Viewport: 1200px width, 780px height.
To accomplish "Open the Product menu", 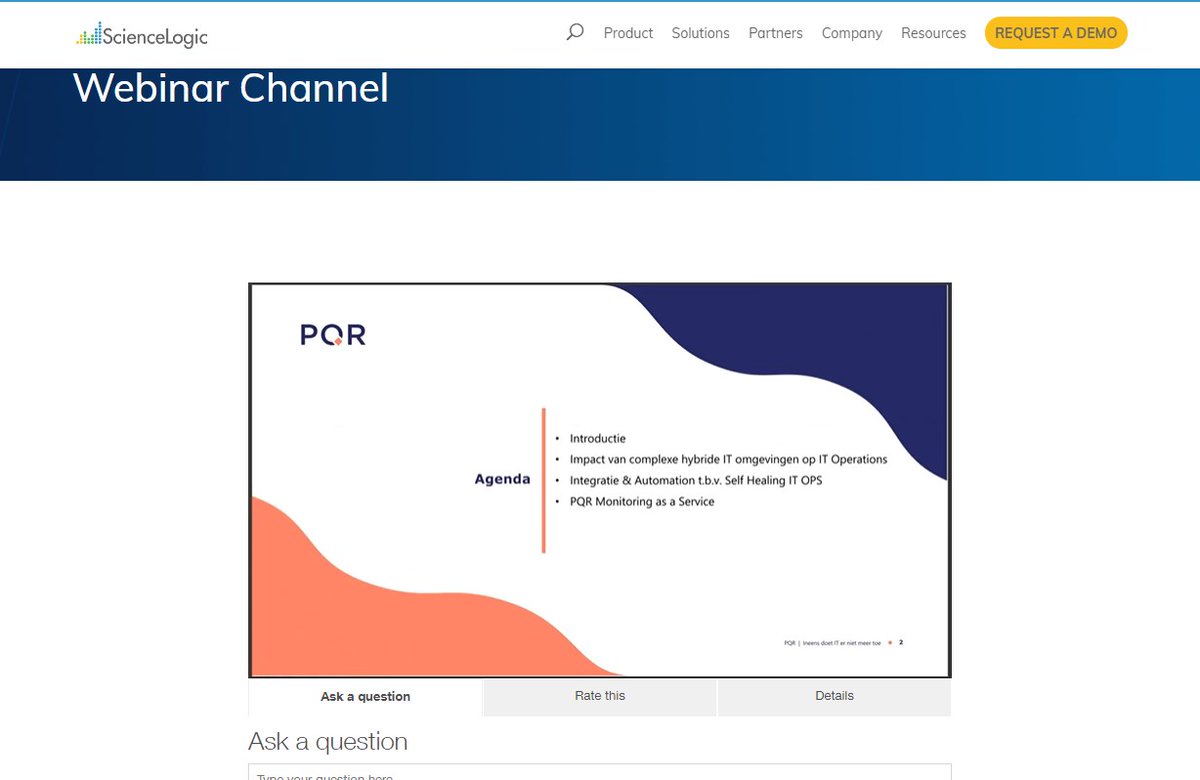I will (x=627, y=33).
